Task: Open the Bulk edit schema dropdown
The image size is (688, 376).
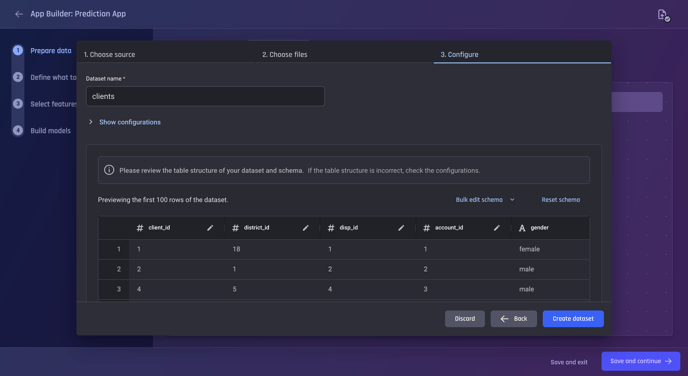Action: (484, 200)
